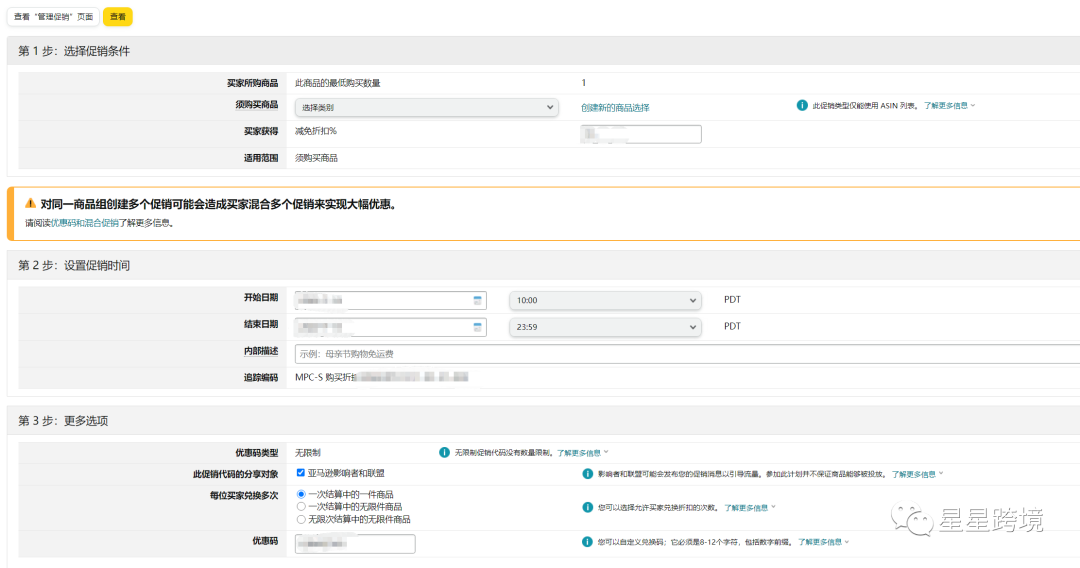Click into the 内部描述 text field
This screenshot has width=1080, height=568.
coord(686,354)
